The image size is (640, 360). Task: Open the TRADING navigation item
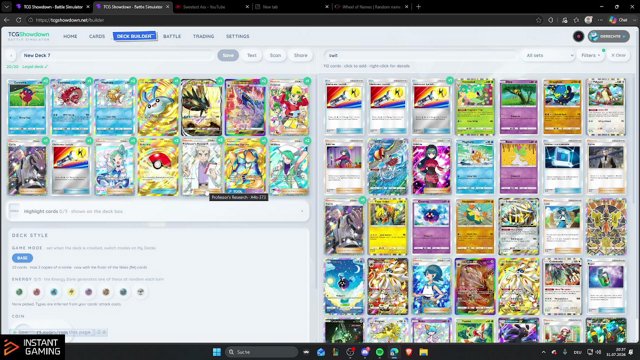(x=204, y=36)
